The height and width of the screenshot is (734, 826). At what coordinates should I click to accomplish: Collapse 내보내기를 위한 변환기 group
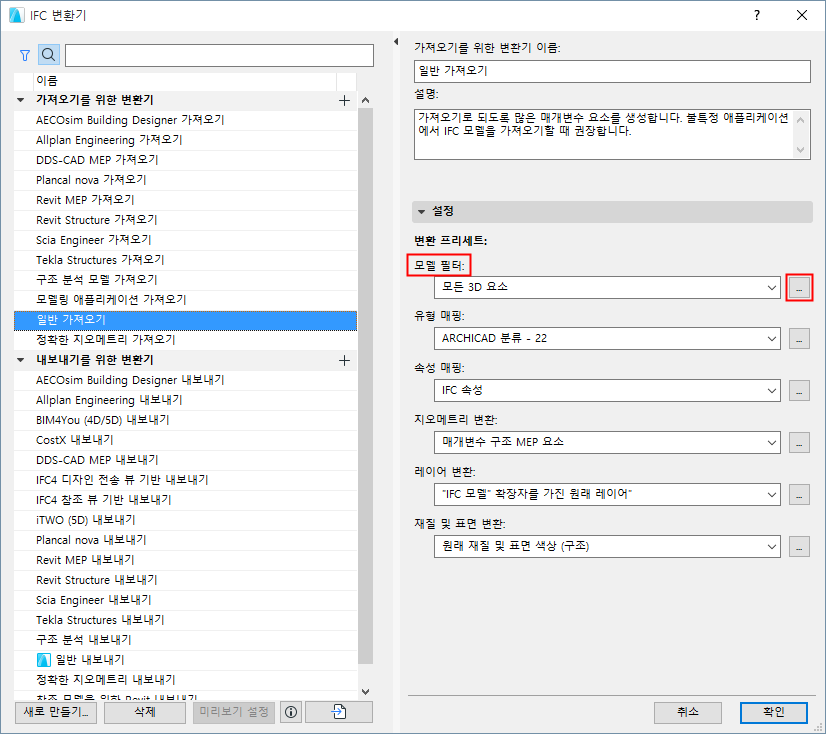pyautogui.click(x=21, y=360)
